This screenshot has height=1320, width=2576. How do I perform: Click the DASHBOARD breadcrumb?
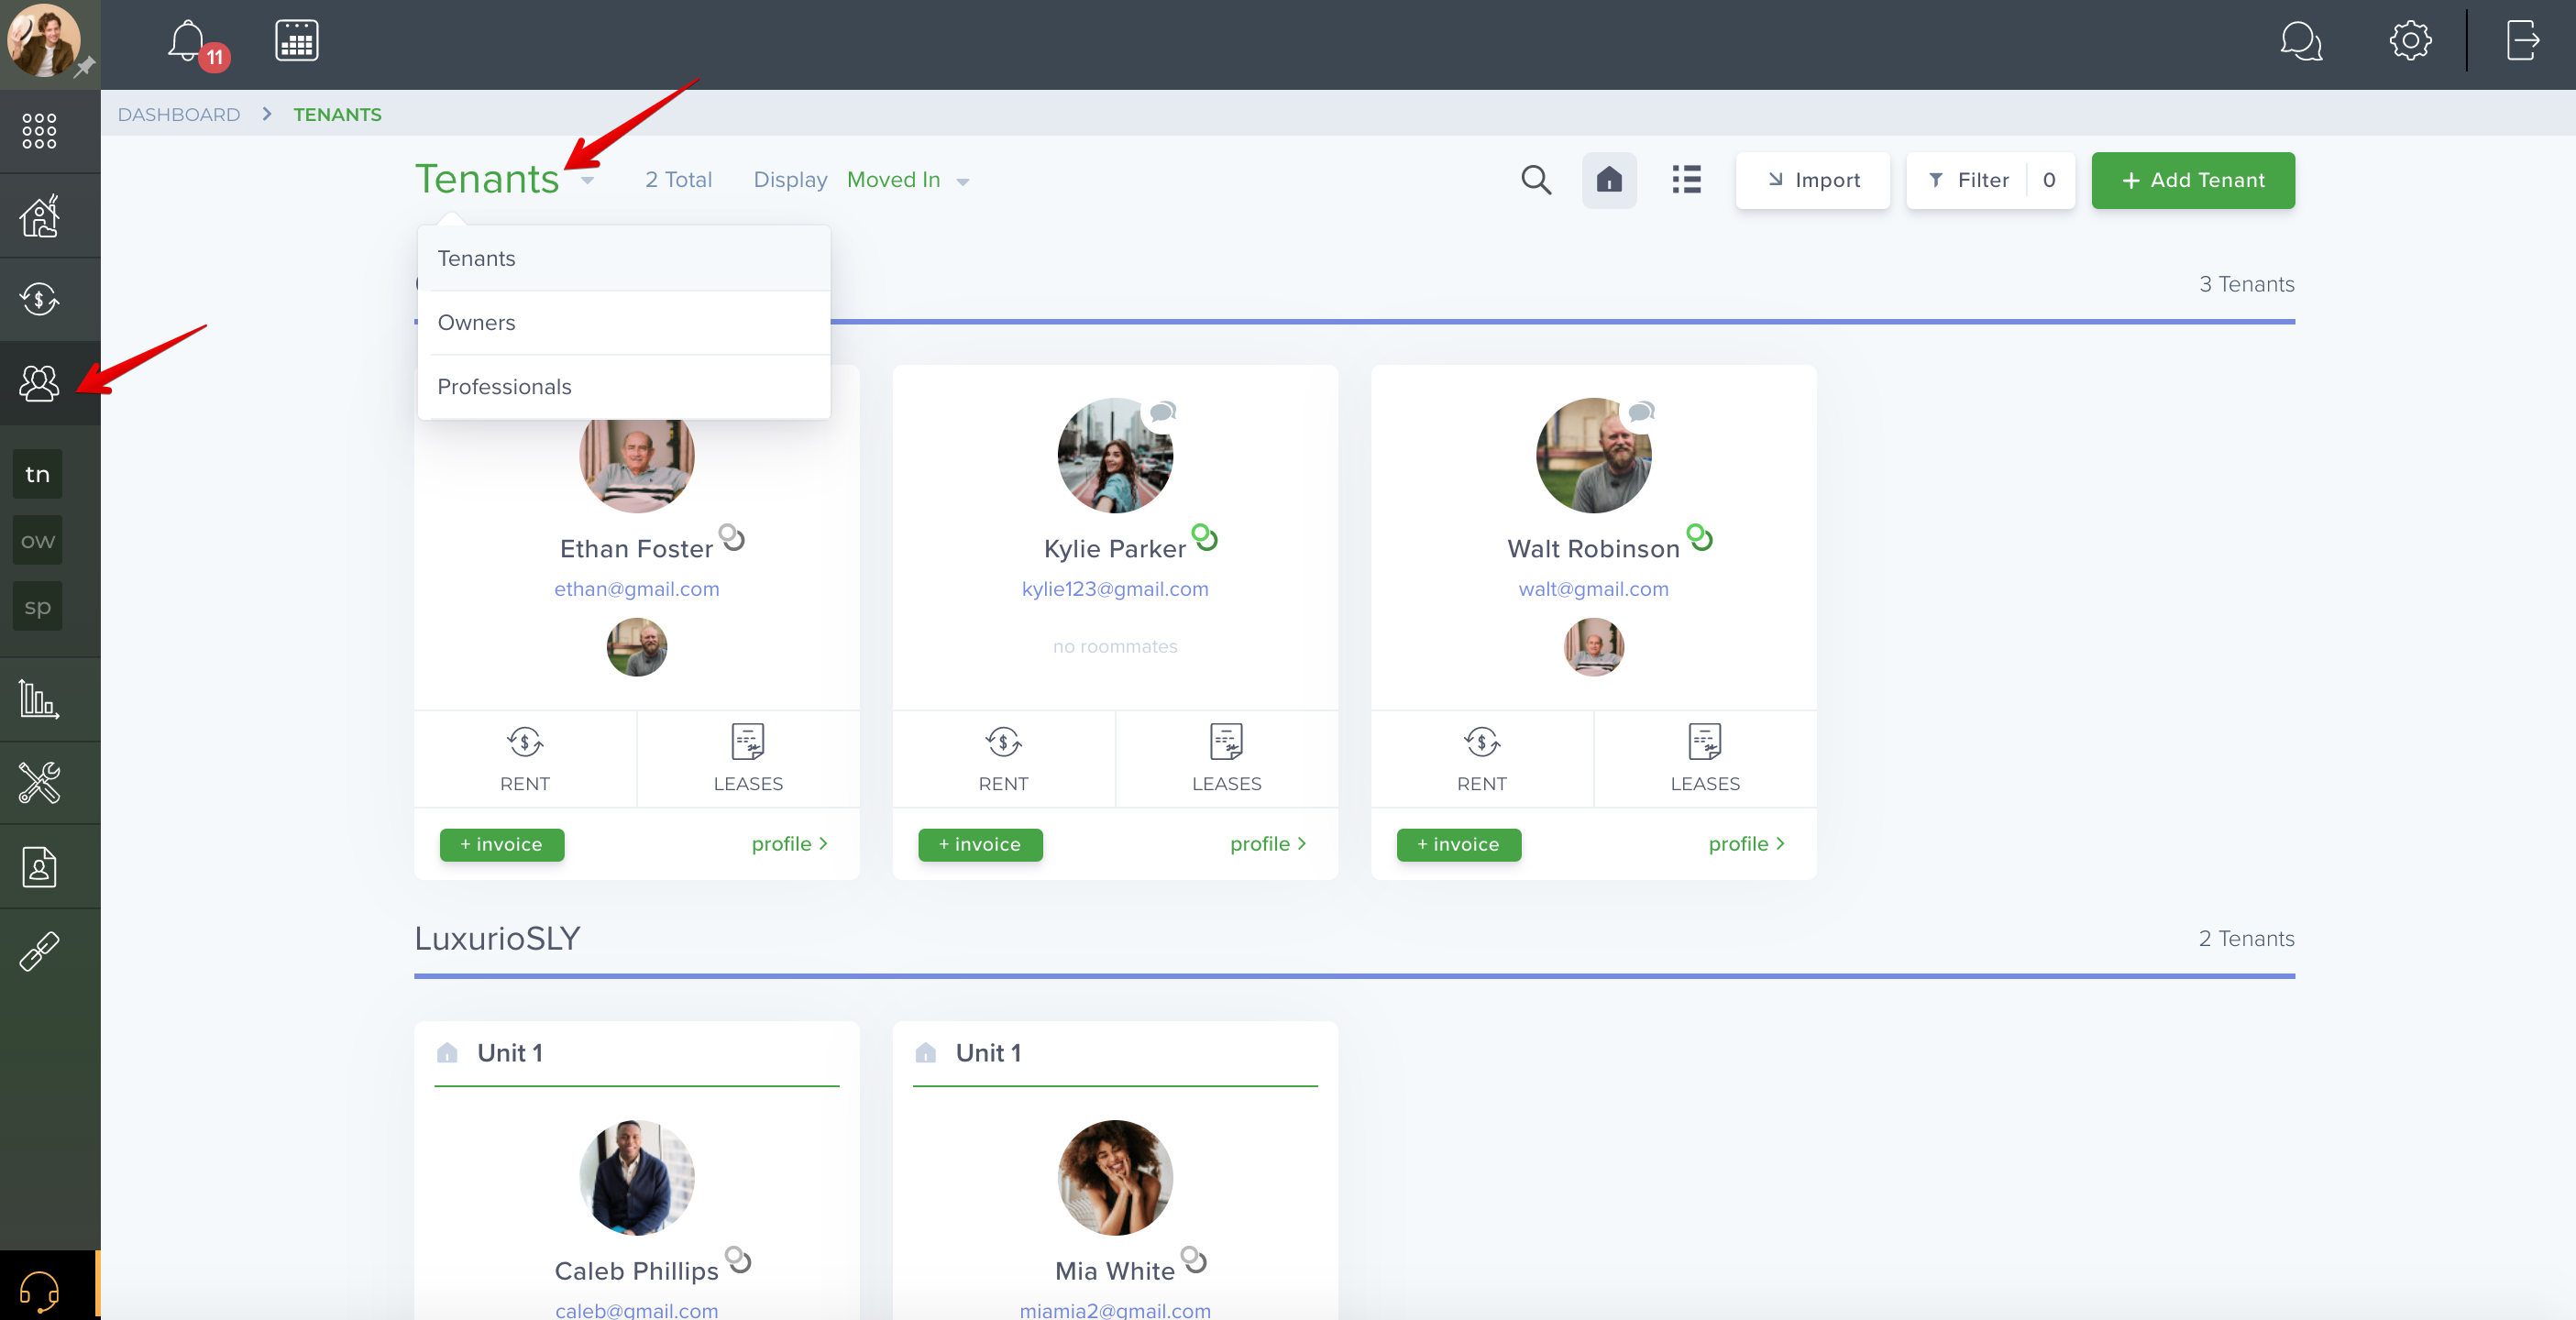179,114
